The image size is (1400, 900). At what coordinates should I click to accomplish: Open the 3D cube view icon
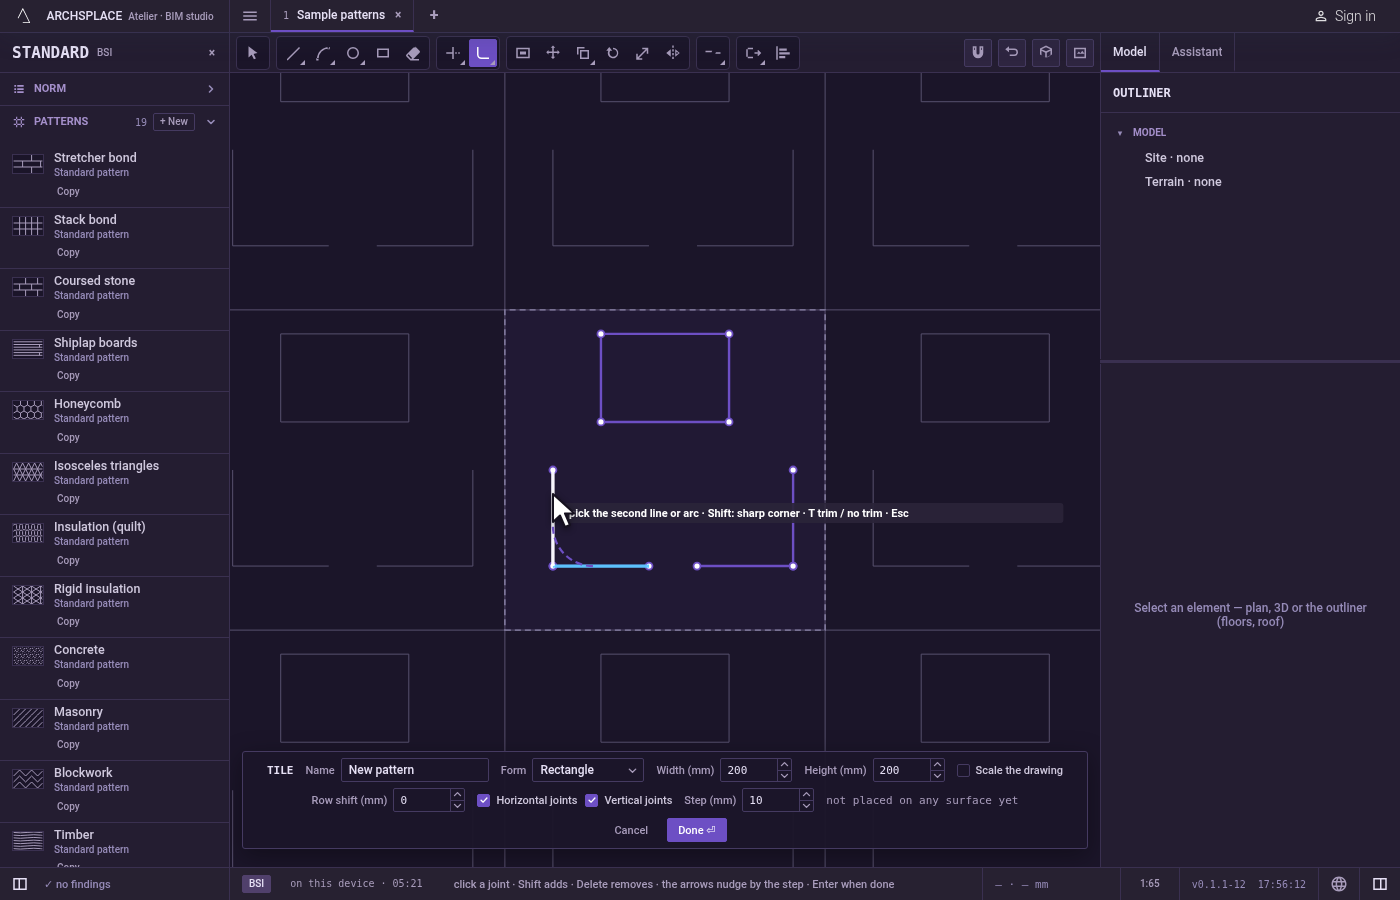tap(1046, 53)
